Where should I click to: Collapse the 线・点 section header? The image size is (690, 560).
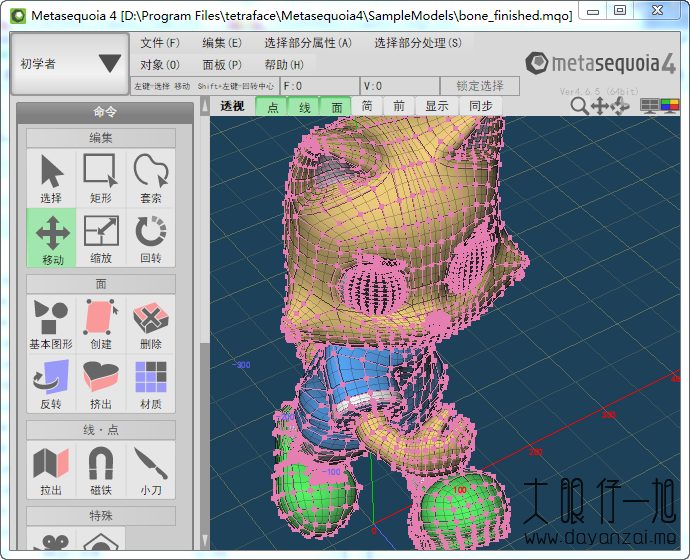(101, 430)
